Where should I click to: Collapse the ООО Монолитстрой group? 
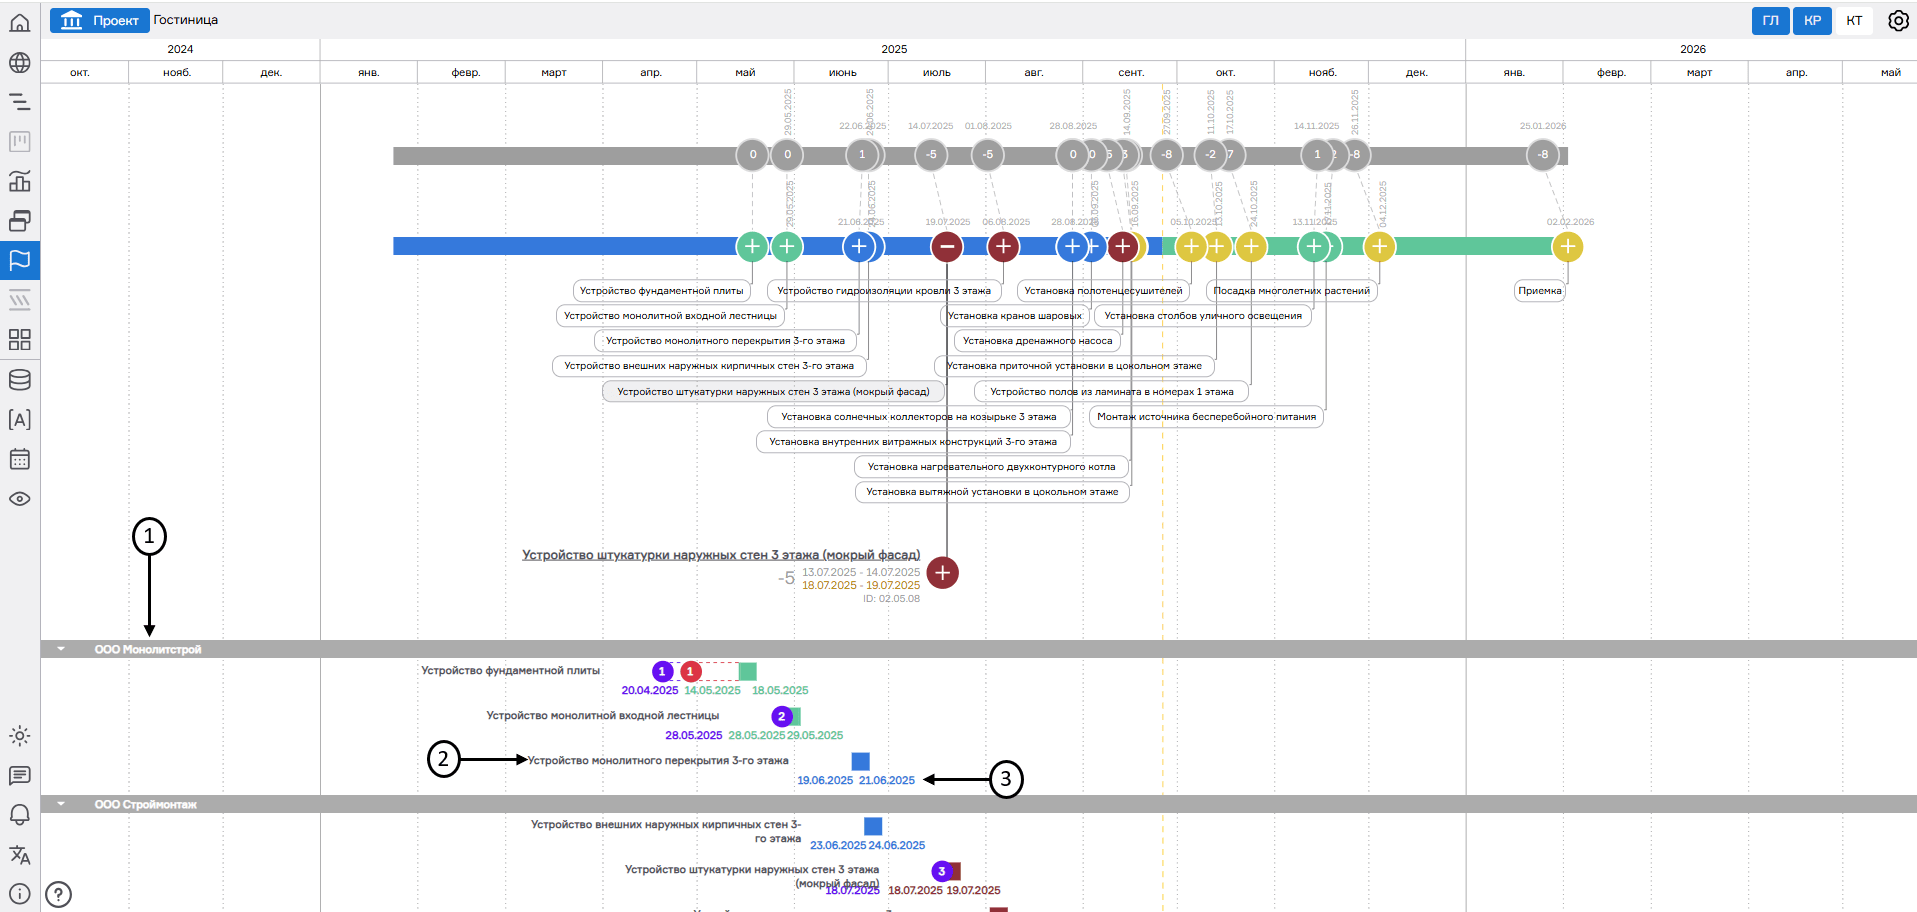point(61,649)
